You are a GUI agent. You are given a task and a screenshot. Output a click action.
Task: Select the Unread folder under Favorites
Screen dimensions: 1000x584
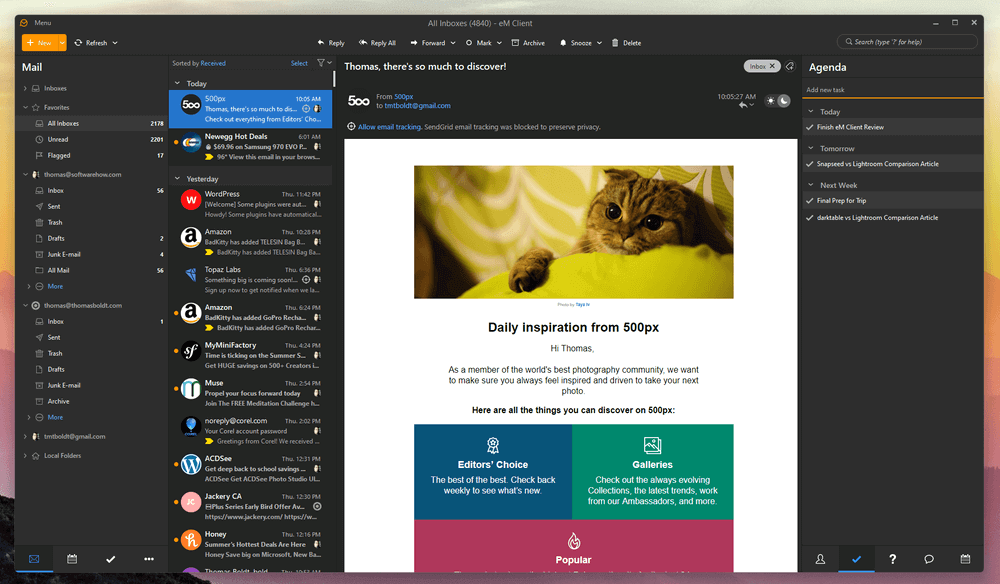pyautogui.click(x=58, y=139)
